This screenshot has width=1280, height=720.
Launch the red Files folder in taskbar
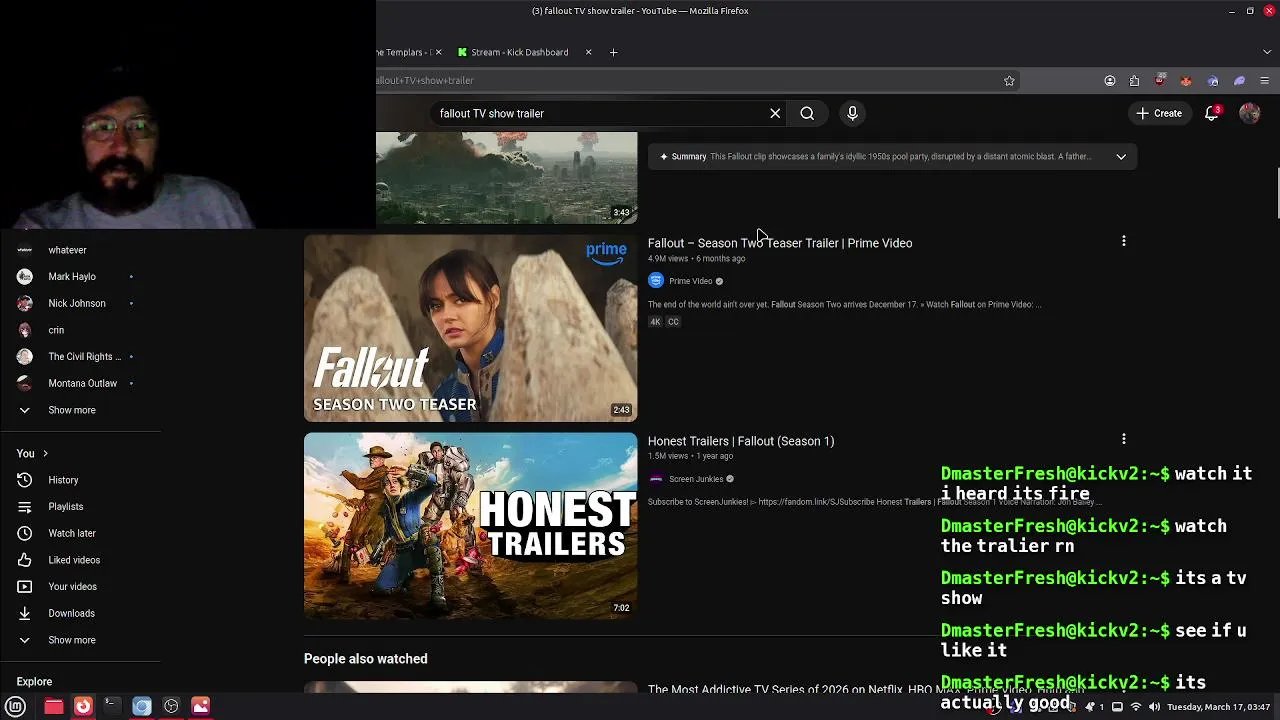tap(54, 706)
